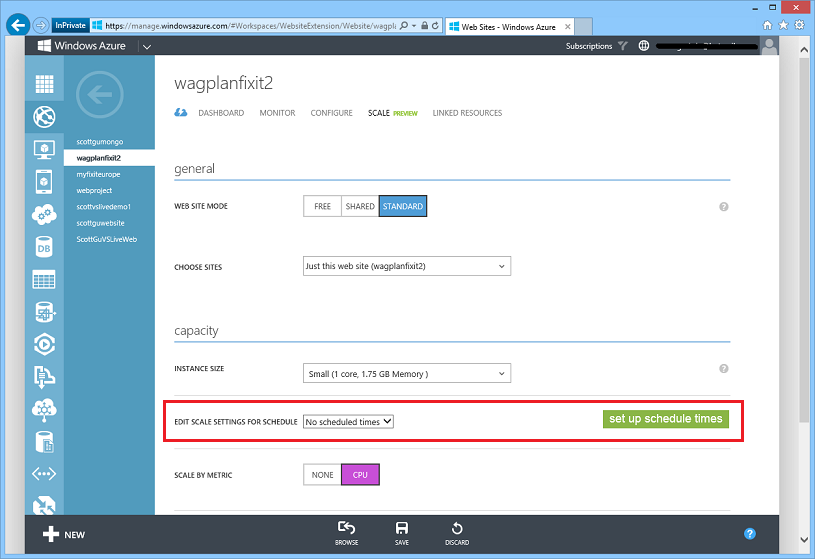This screenshot has height=559, width=815.
Task: Click the large back arrow circle
Action: (100, 95)
